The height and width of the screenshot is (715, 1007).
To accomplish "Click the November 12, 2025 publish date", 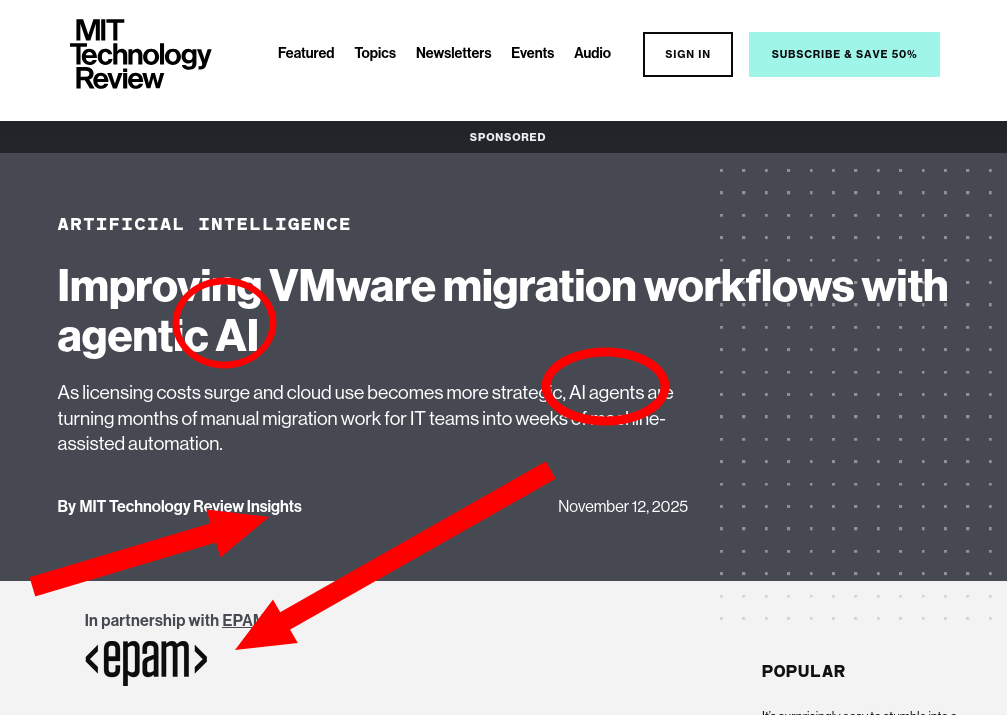I will (622, 506).
